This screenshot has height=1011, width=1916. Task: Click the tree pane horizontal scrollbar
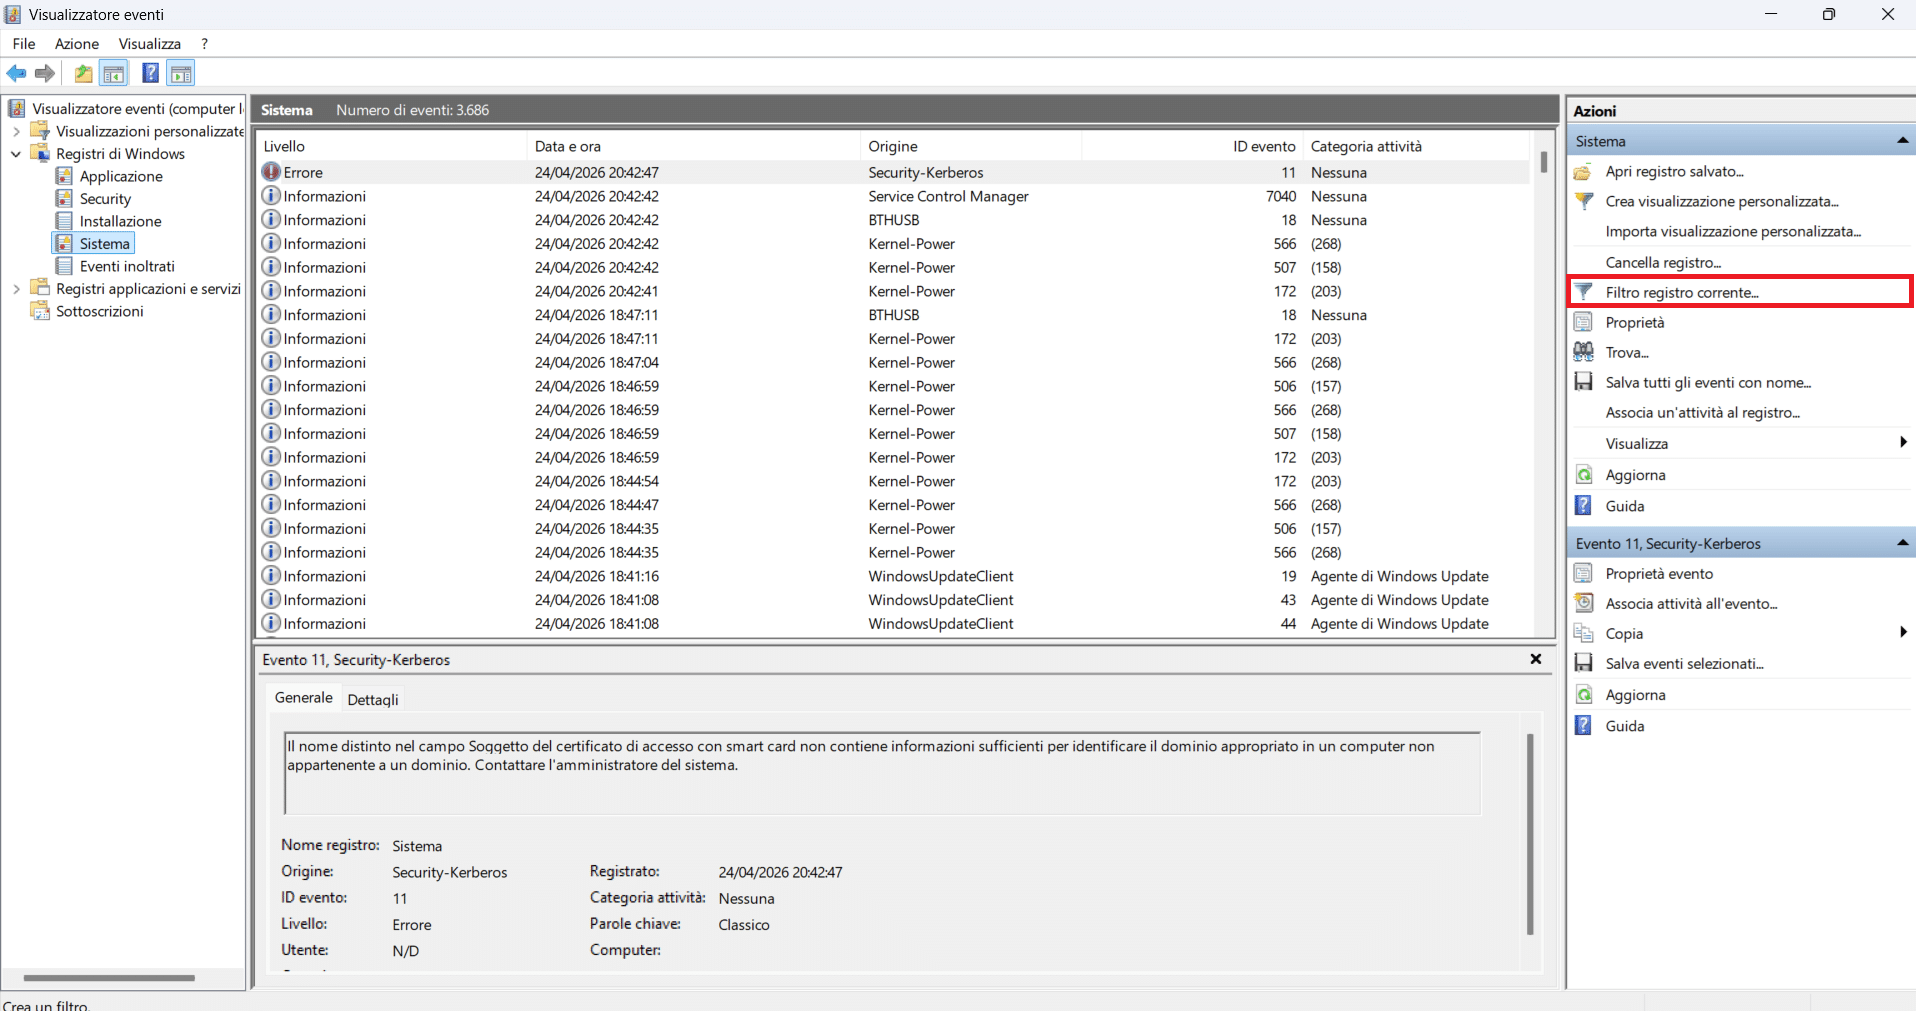108,977
